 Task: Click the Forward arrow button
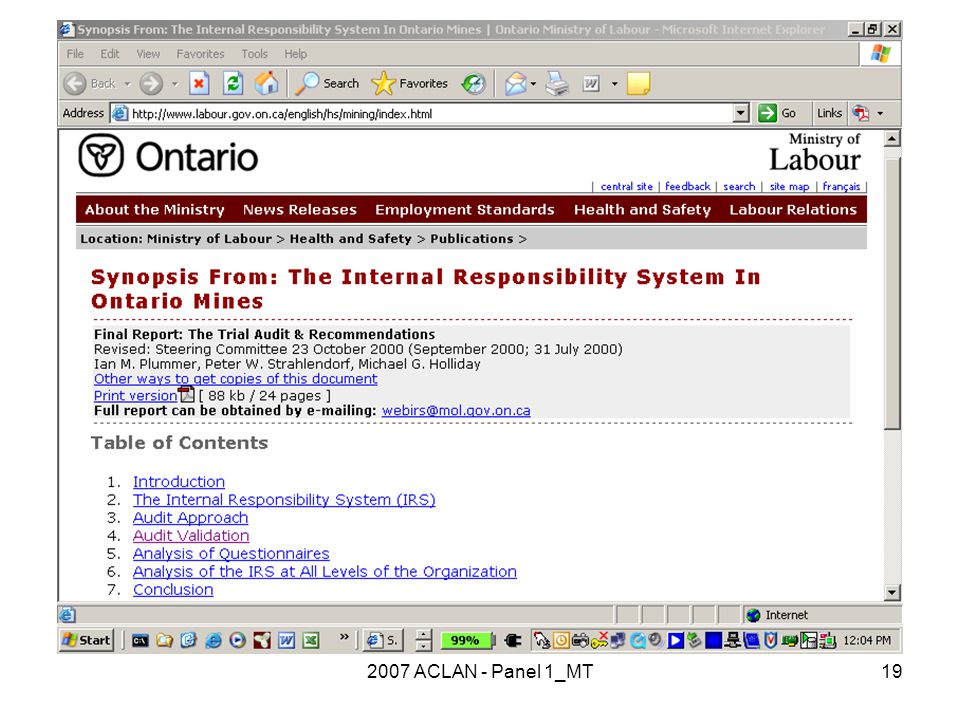(151, 83)
